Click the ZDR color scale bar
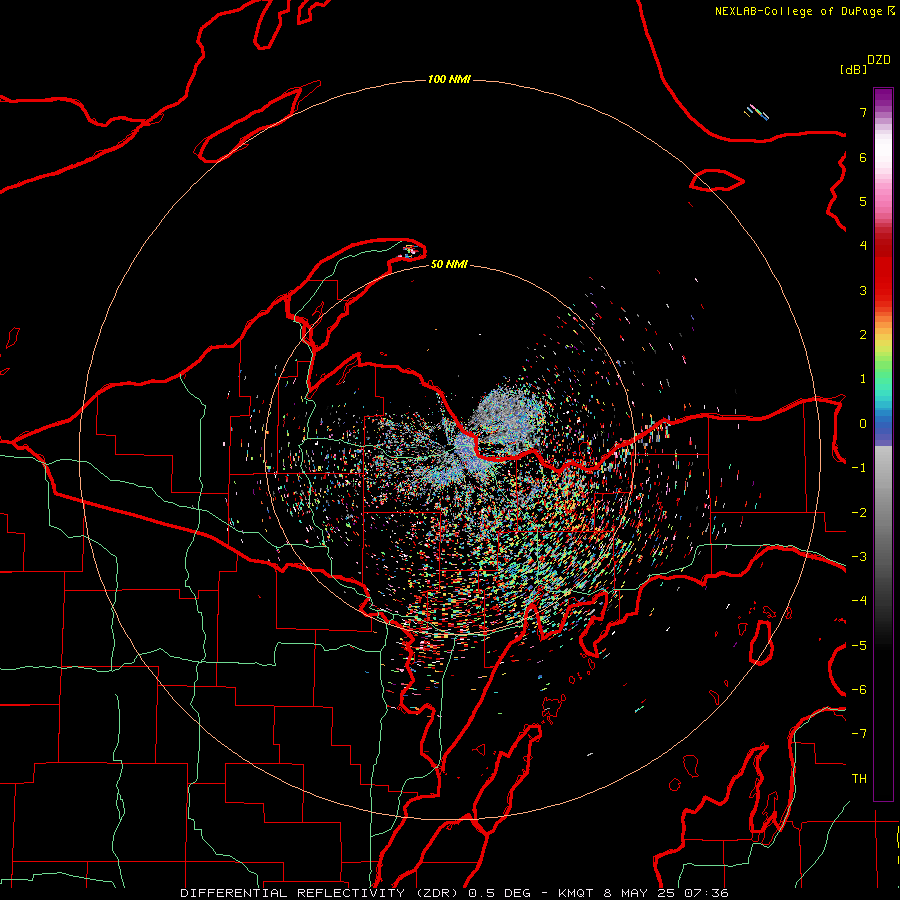 pyautogui.click(x=883, y=444)
